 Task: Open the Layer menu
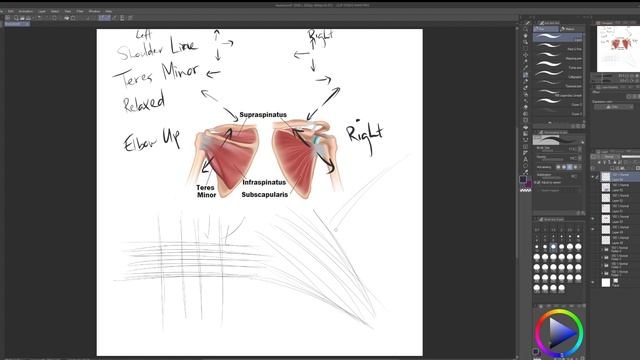coord(42,11)
